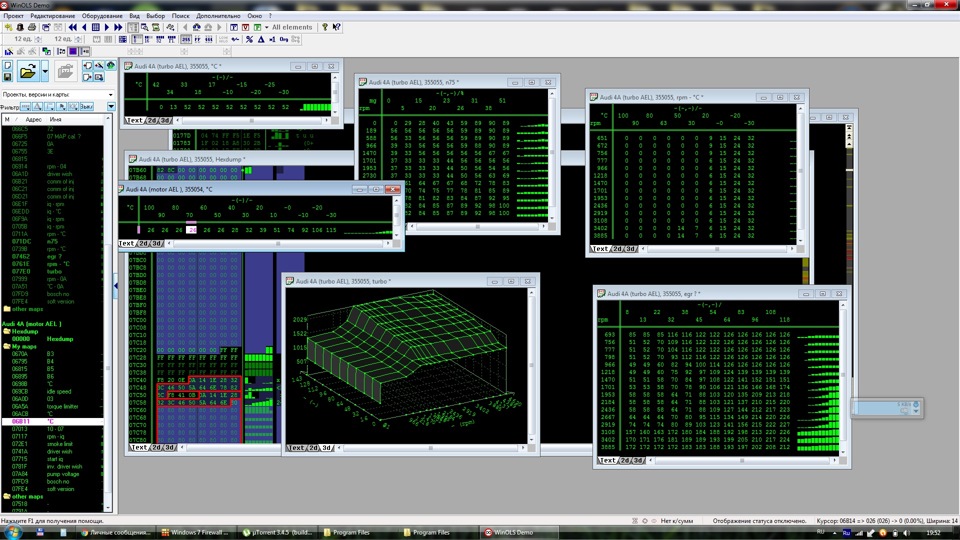
Task: Click the new document icon in left panel
Action: 7,66
